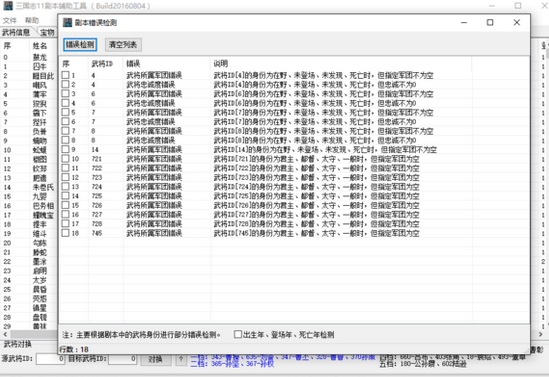
Task: Click the right arrow of the horizontal scrollbar
Action: click(540, 335)
